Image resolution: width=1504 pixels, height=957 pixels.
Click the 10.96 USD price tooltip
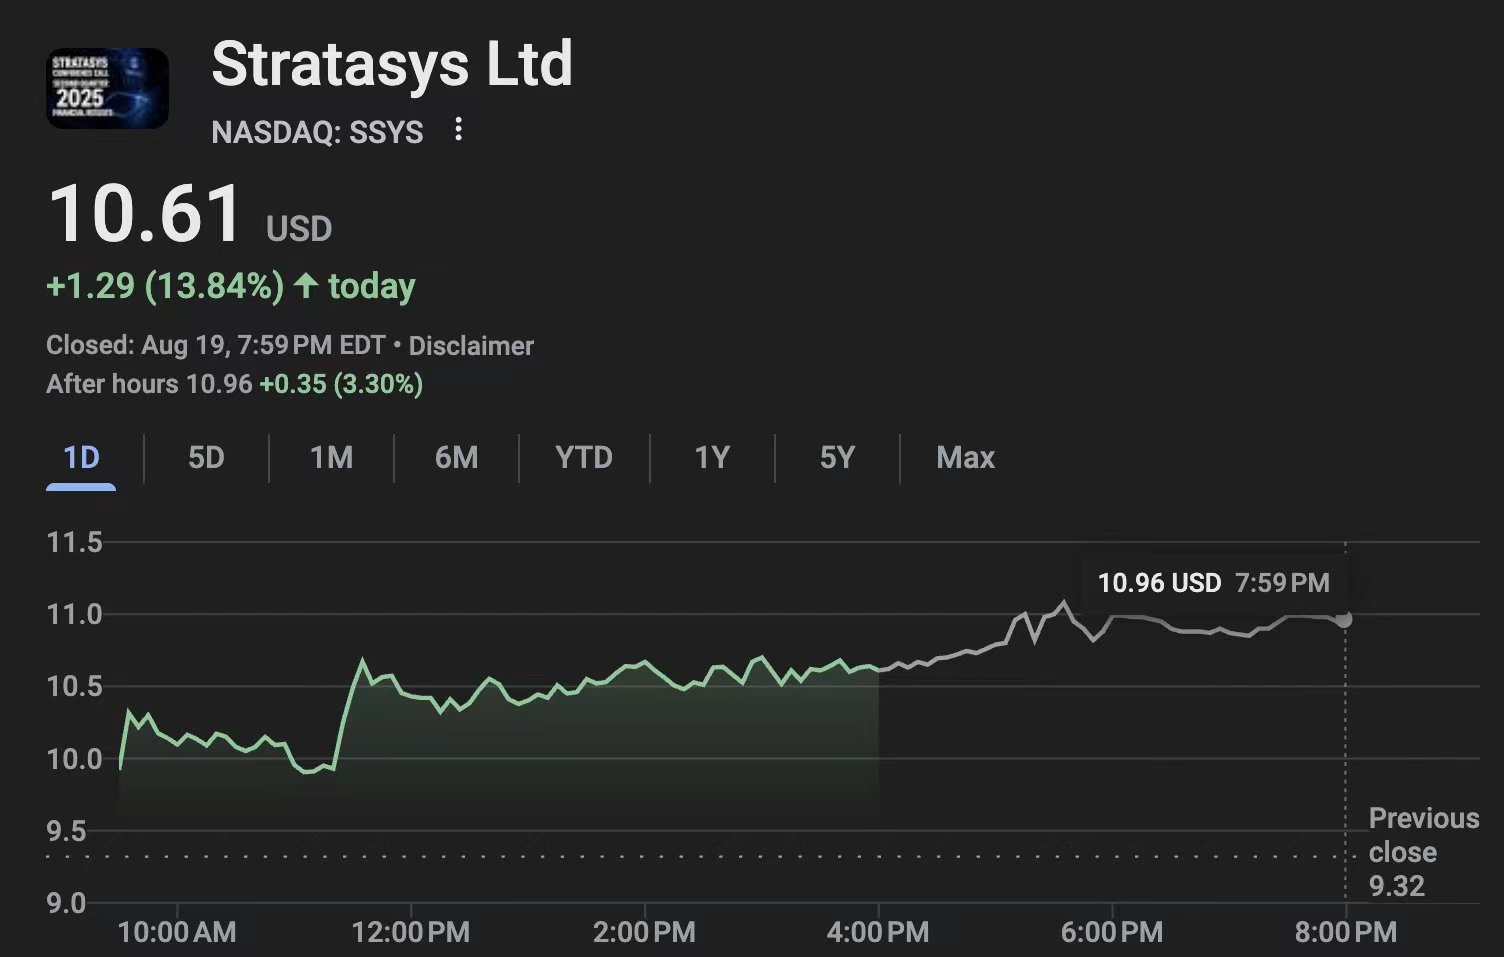click(x=1213, y=583)
